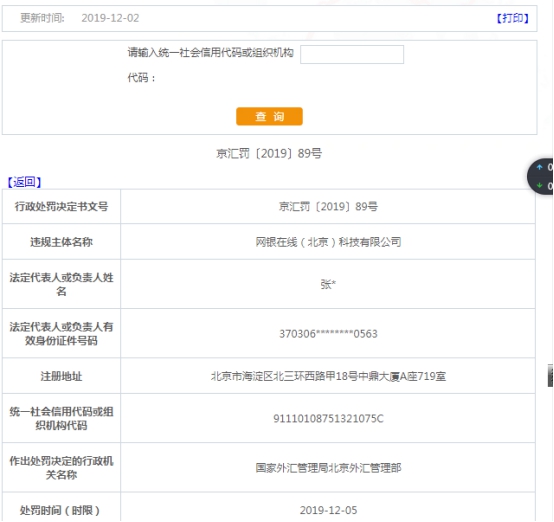The height and width of the screenshot is (522, 554).
Task: Click the blue up arrow in floating widget
Action: 539,167
